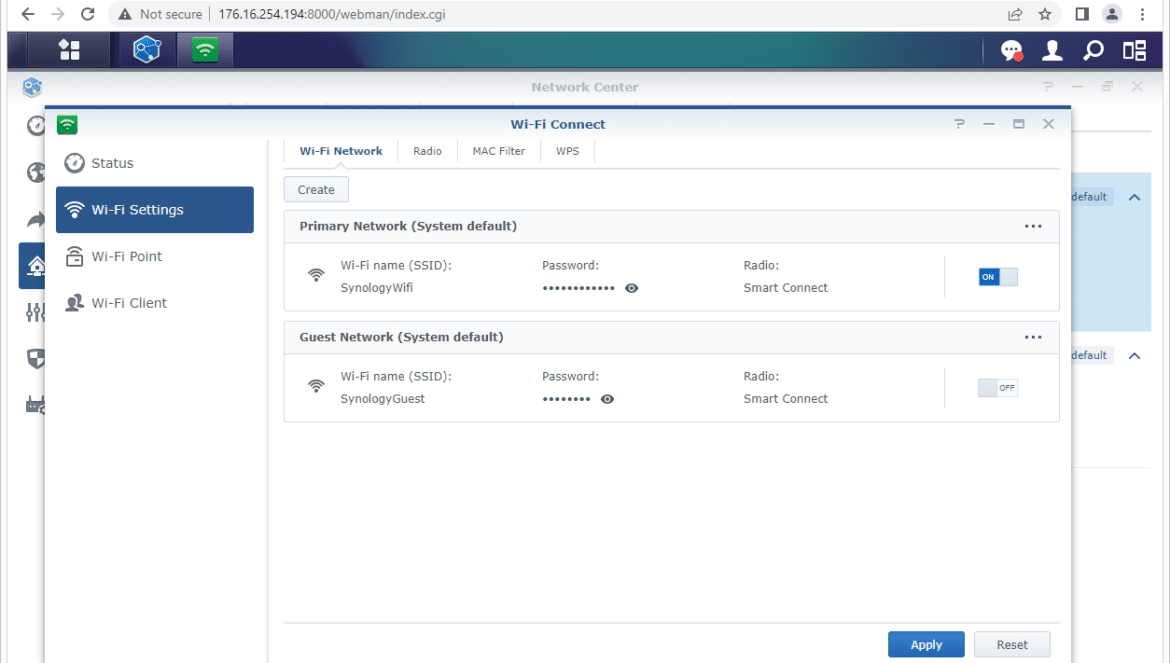Switch to the Radio tab
This screenshot has height=663, width=1170.
[x=428, y=151]
